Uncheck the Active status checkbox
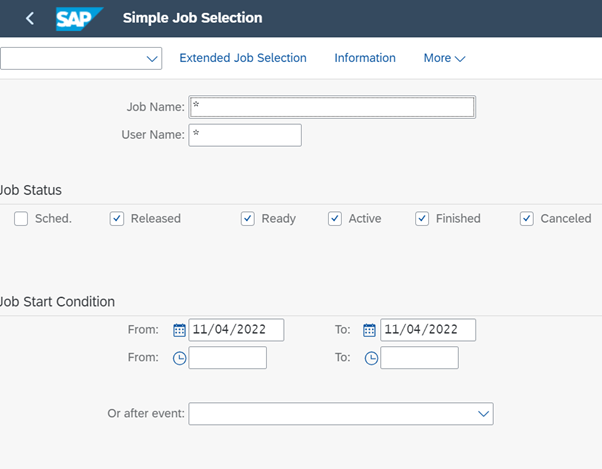The width and height of the screenshot is (602, 469). 335,219
